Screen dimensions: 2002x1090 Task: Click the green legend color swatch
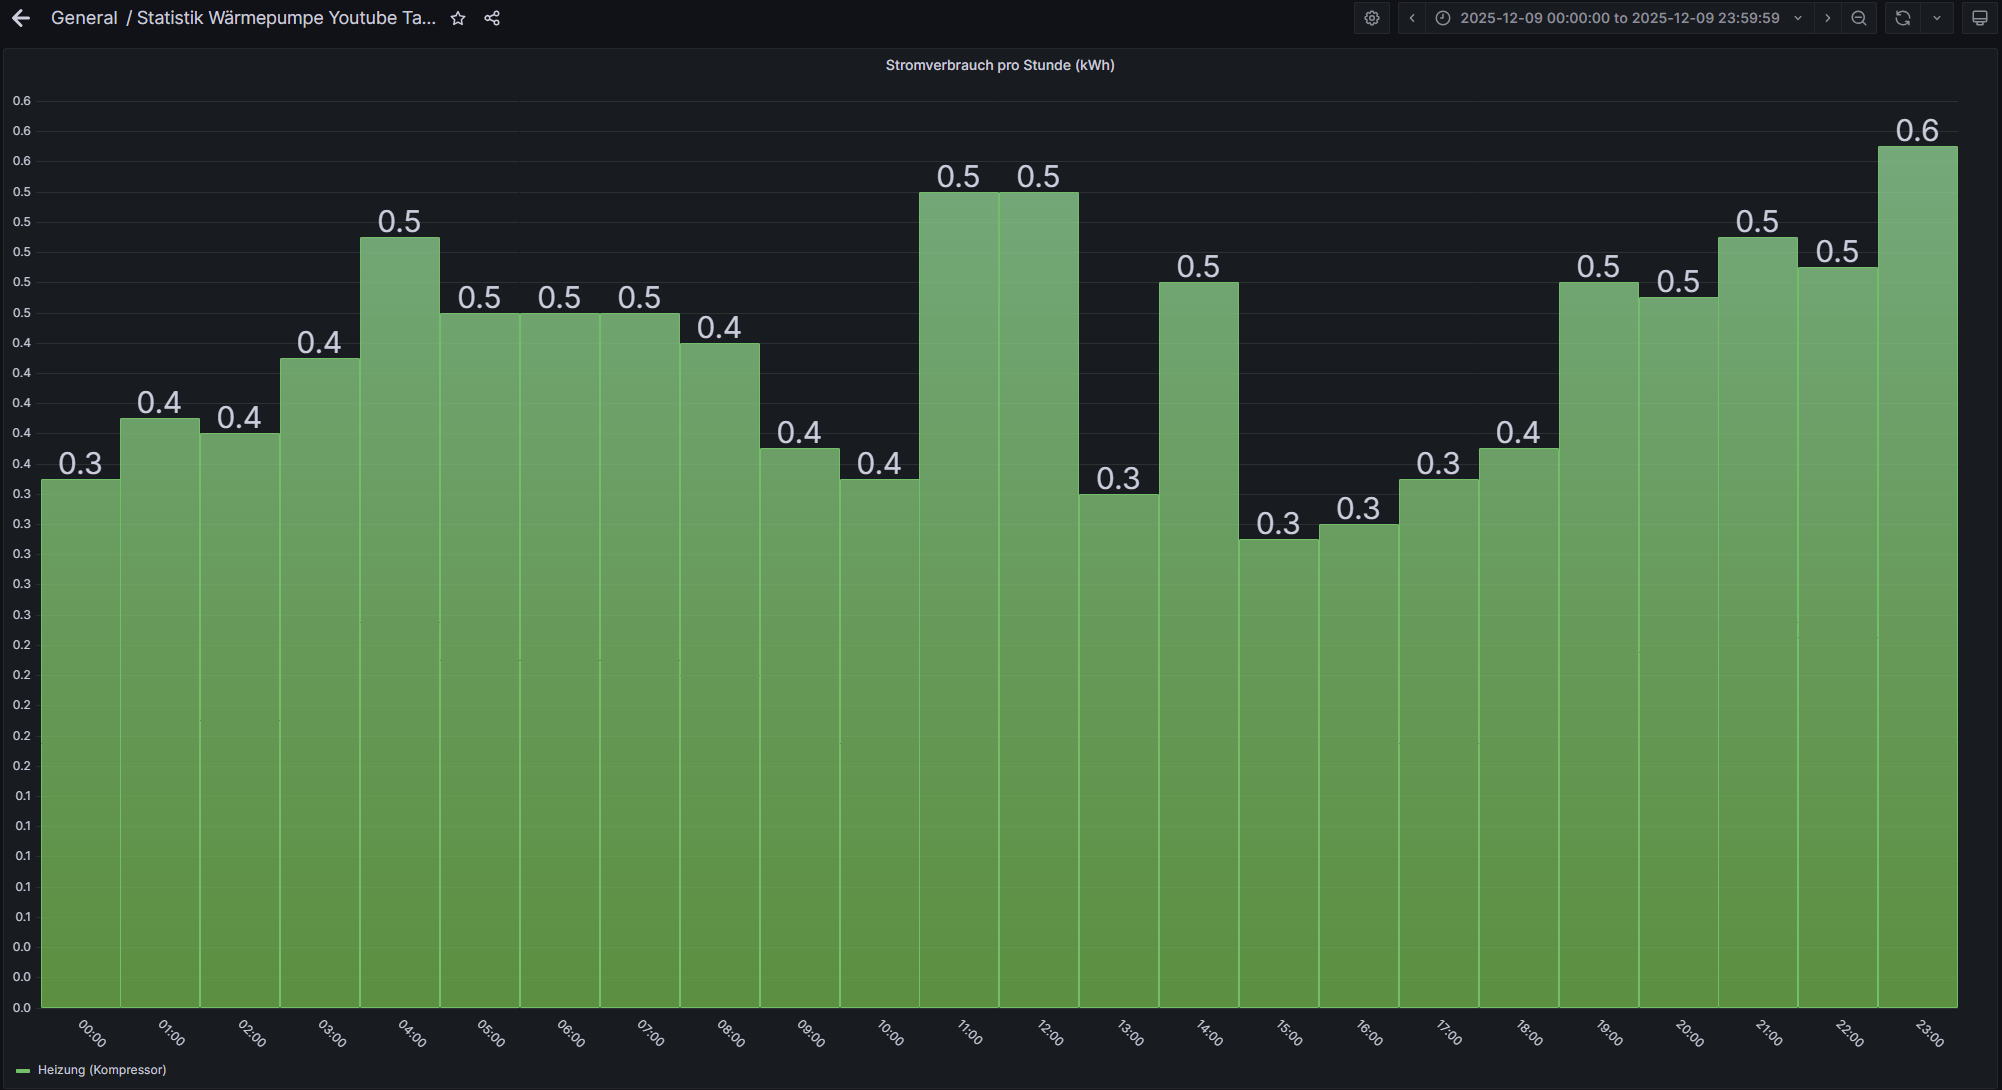tap(23, 1070)
